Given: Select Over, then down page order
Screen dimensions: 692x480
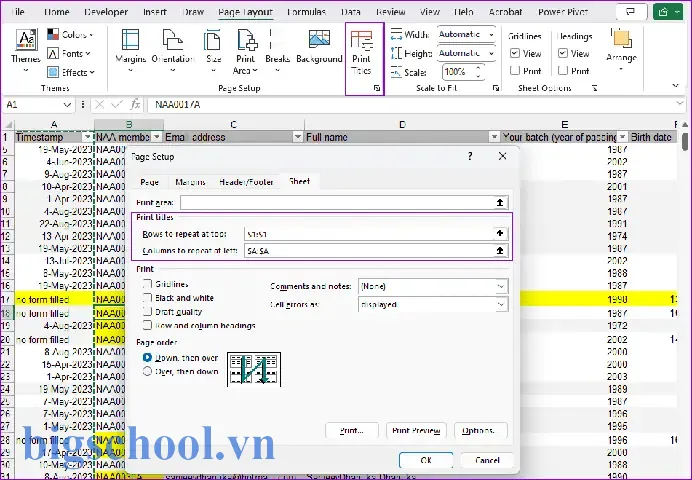Looking at the screenshot, I should tap(147, 371).
